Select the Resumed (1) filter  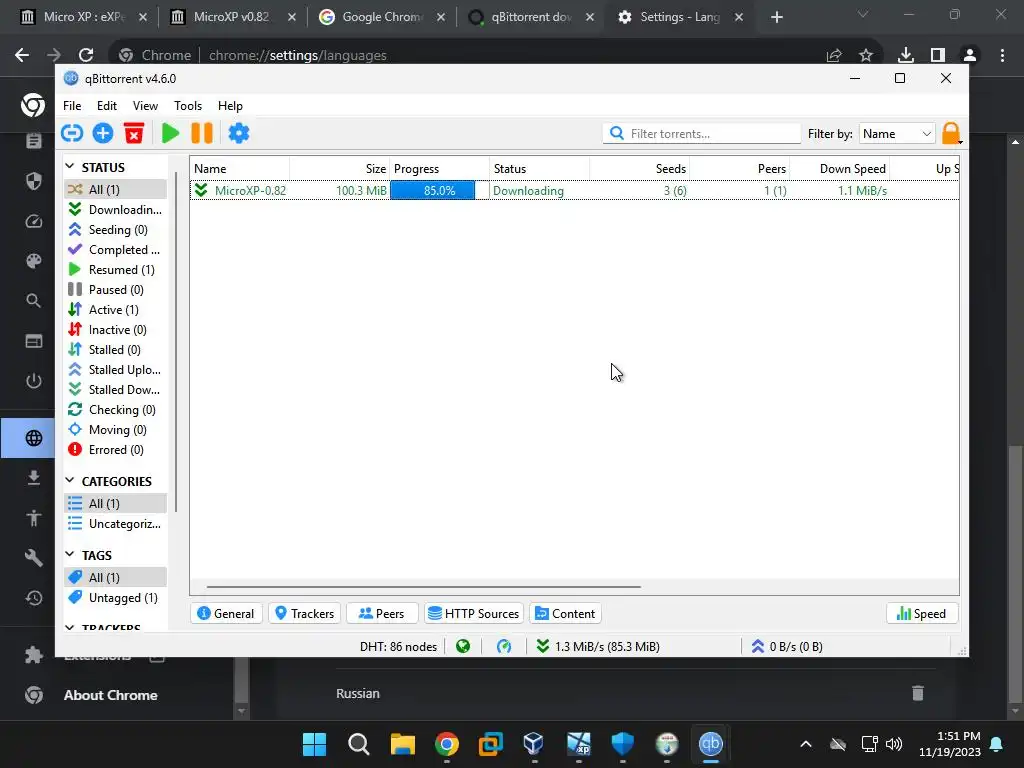coord(116,270)
